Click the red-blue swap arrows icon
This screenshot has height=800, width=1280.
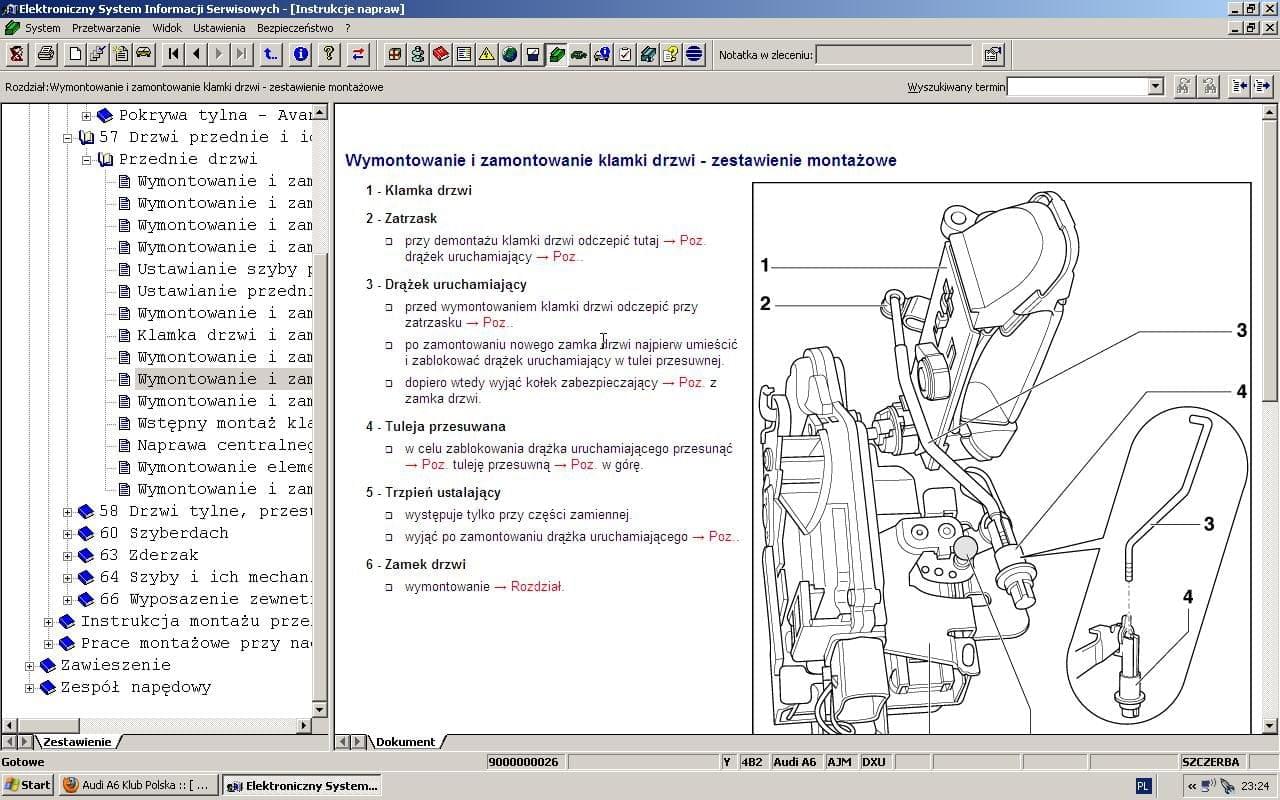(x=358, y=54)
